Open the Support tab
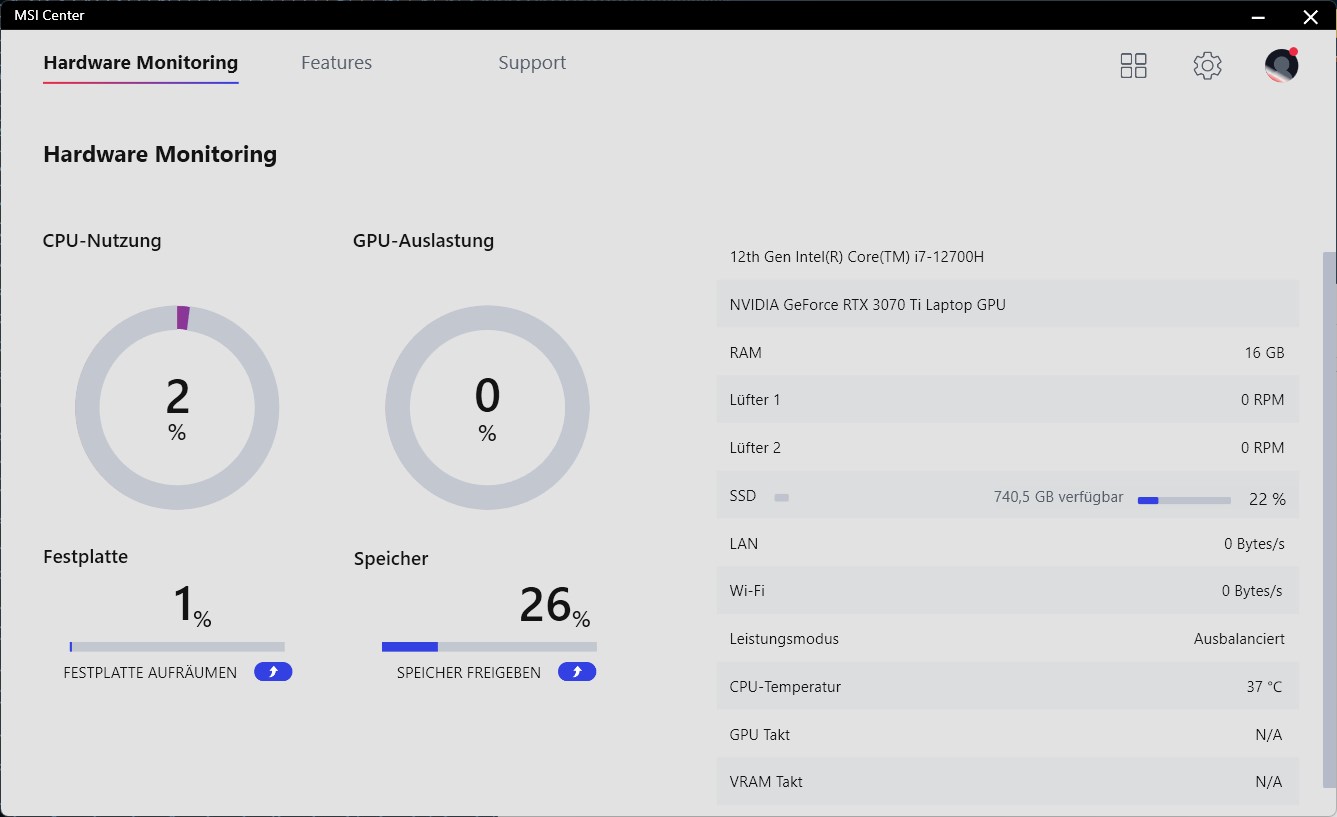 click(x=532, y=63)
